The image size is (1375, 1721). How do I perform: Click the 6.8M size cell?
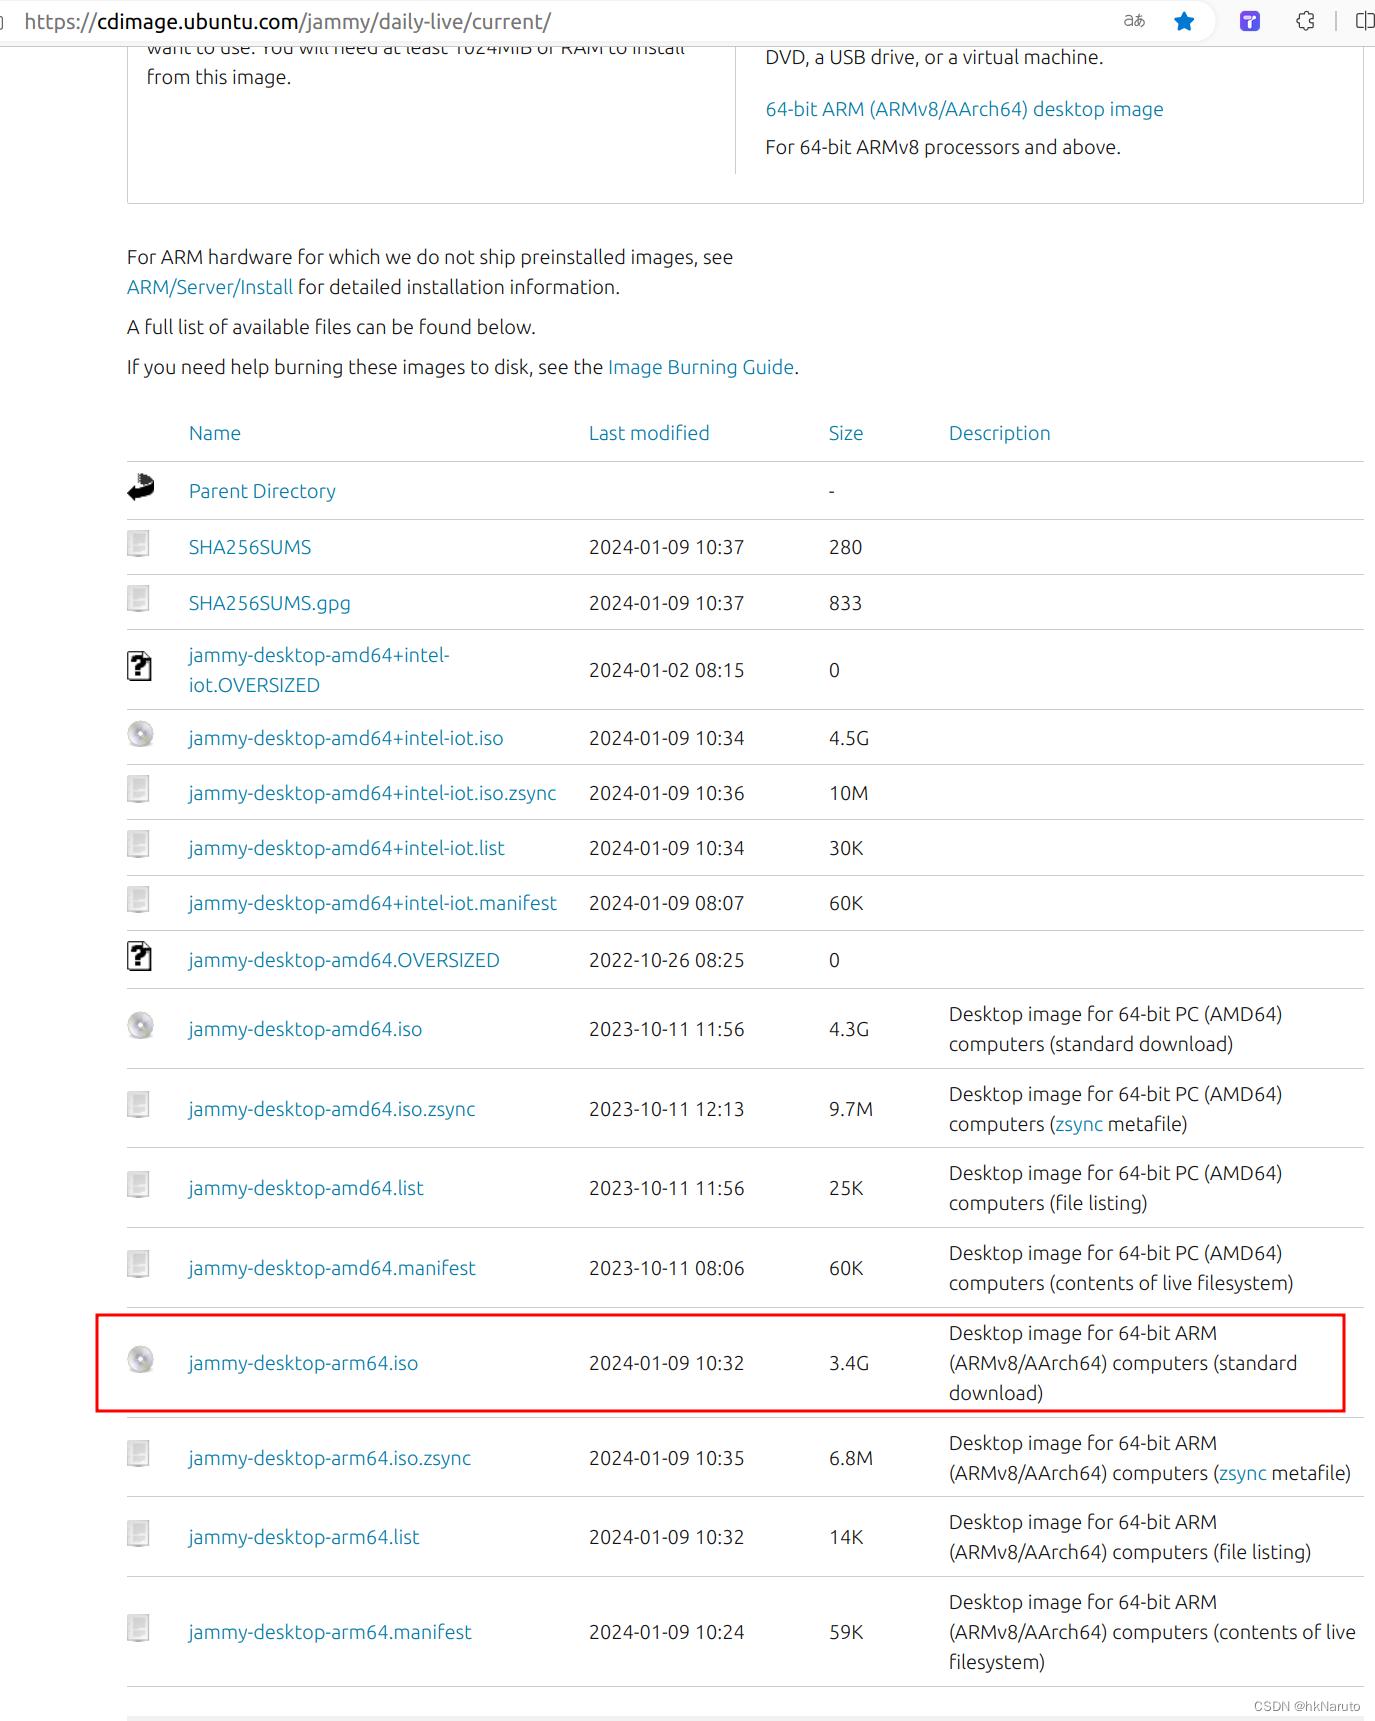(x=851, y=1458)
